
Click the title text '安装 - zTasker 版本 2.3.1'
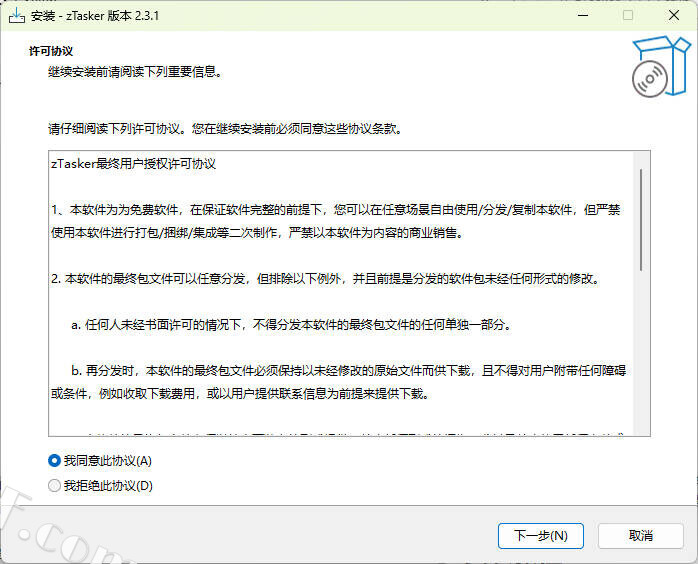pyautogui.click(x=95, y=16)
